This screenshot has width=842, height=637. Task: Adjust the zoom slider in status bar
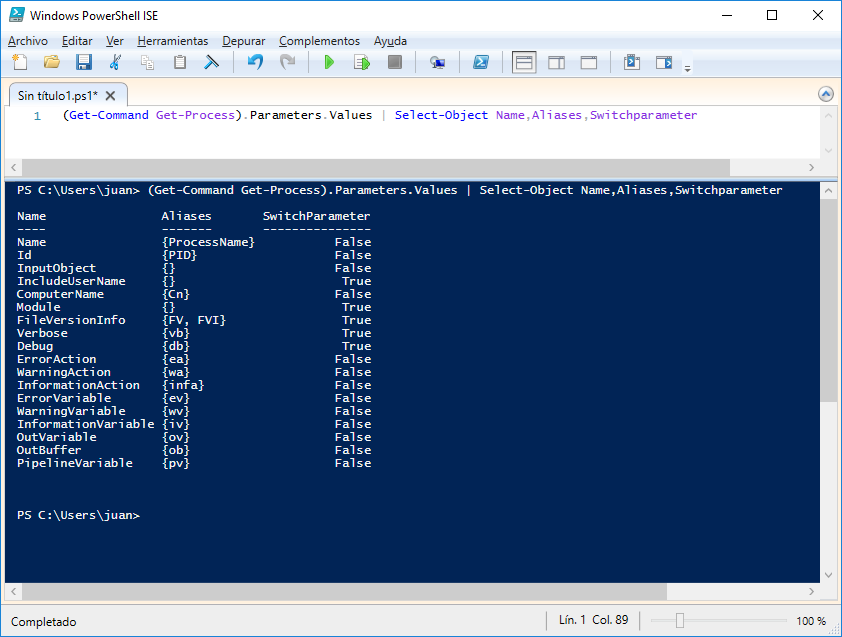coord(679,621)
